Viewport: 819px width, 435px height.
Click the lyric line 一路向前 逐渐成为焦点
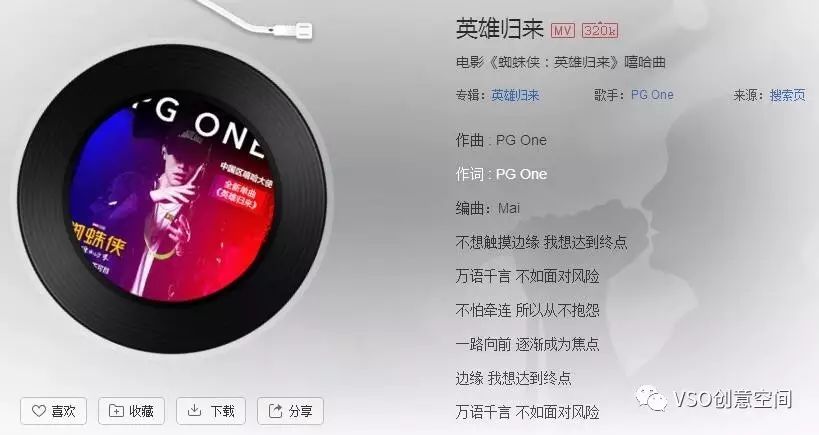(x=528, y=344)
